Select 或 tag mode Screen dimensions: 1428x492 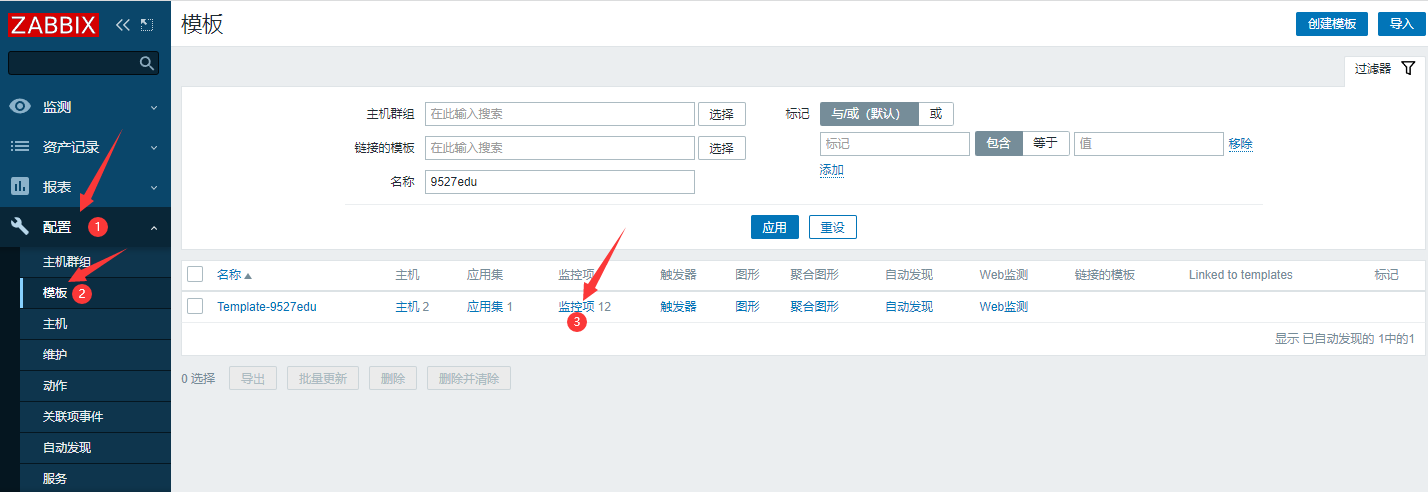click(936, 114)
